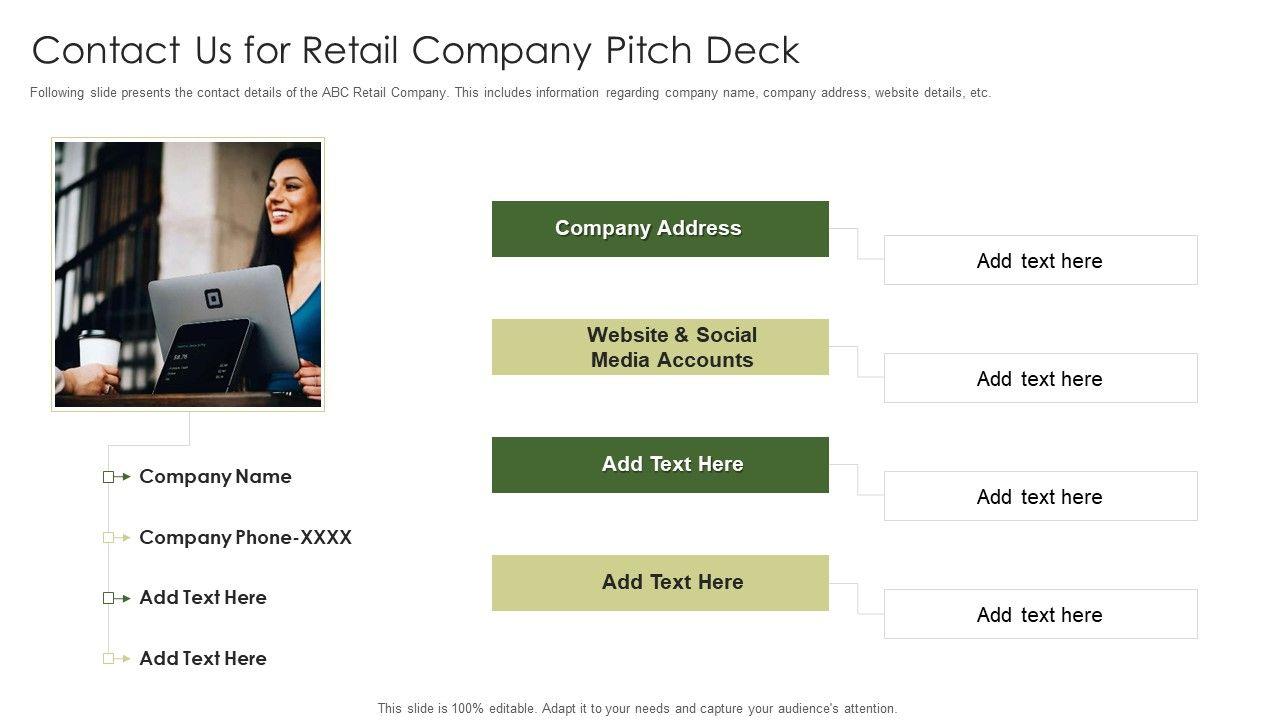The height and width of the screenshot is (720, 1280).
Task: Select the Company Name label
Action: pyautogui.click(x=215, y=477)
